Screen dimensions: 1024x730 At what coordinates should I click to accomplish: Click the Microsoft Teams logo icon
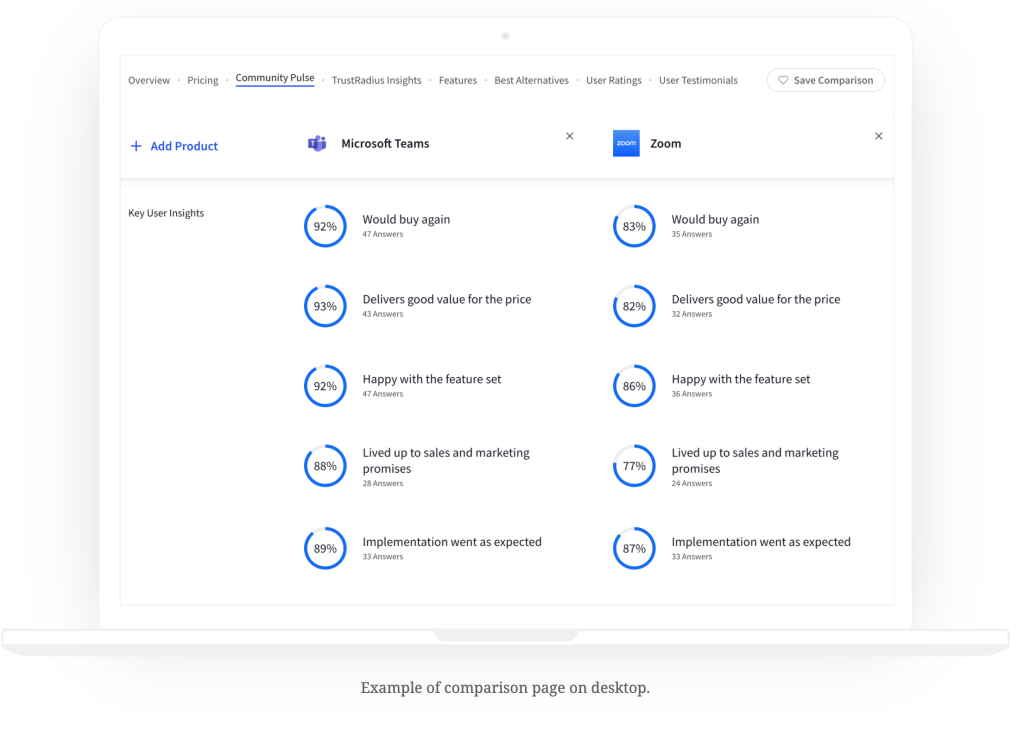[317, 144]
